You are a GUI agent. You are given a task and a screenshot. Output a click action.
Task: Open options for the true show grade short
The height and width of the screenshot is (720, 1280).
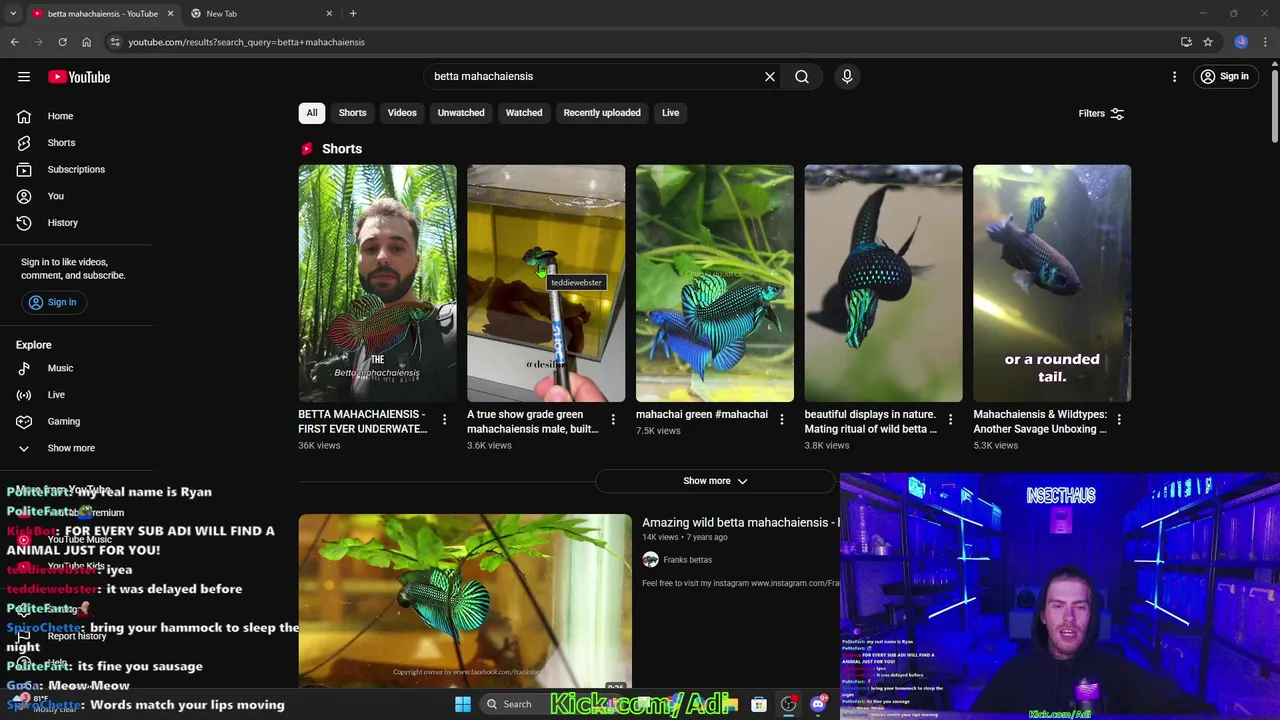pos(613,420)
